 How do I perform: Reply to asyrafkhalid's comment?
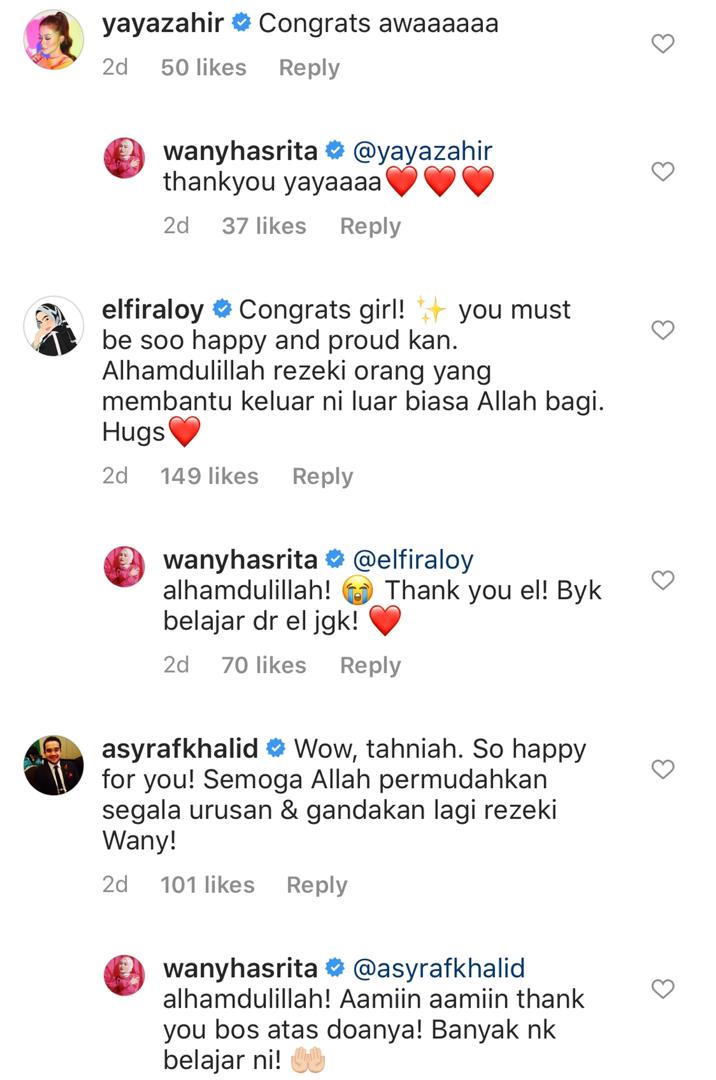(x=317, y=884)
